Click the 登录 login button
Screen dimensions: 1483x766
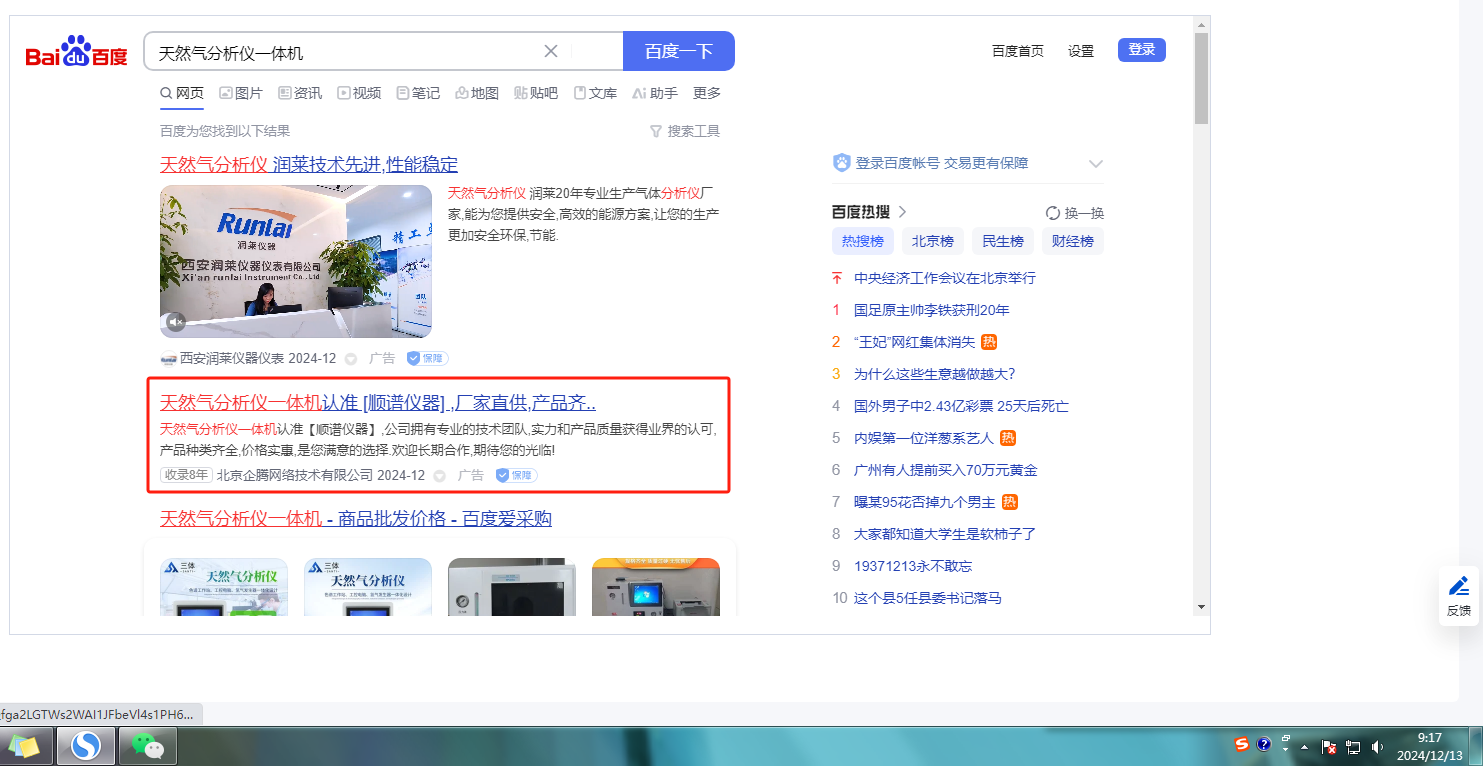tap(1142, 50)
